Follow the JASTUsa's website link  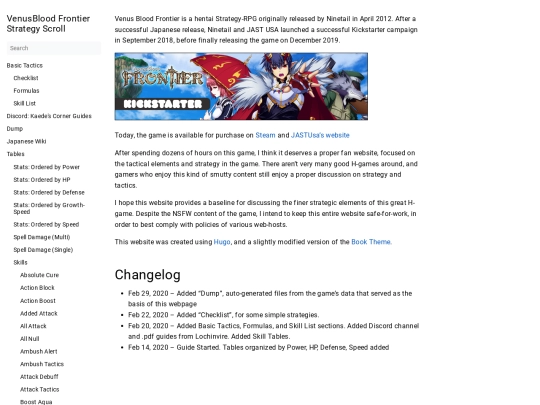320,135
